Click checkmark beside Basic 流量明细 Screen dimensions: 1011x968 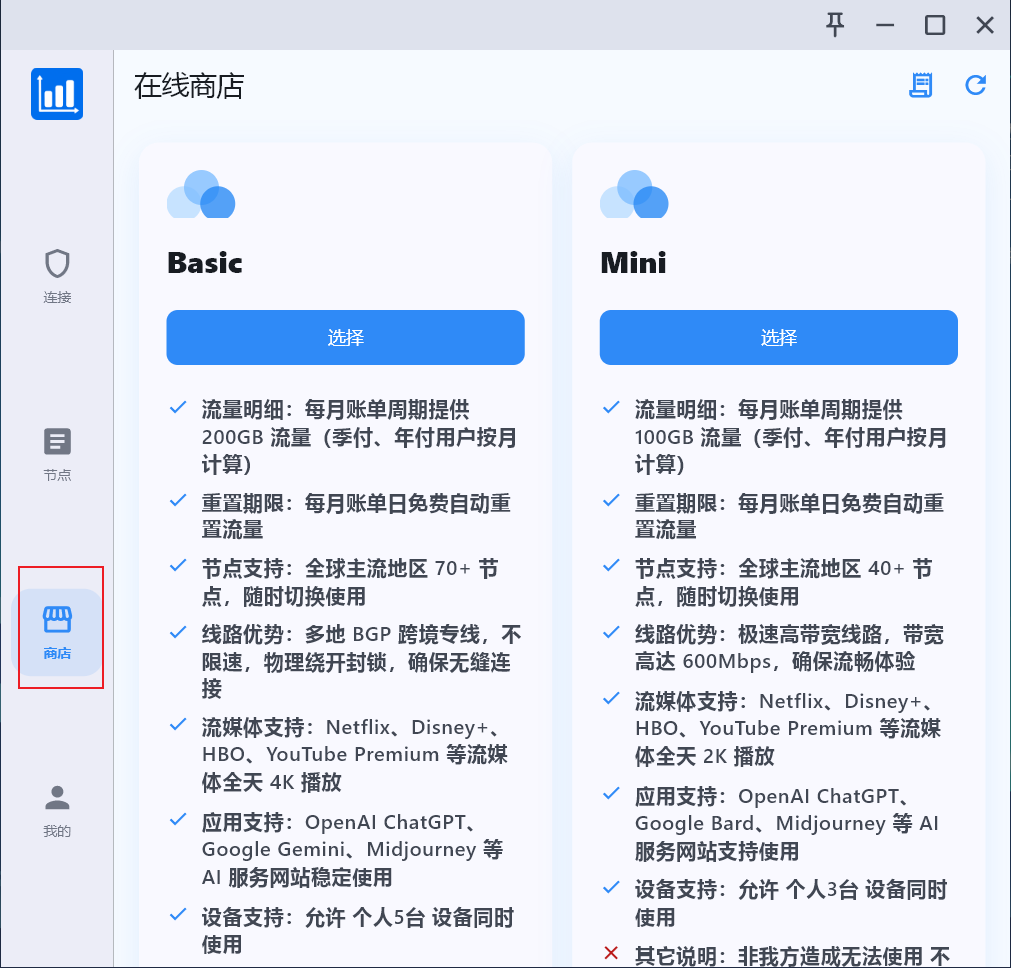[178, 408]
